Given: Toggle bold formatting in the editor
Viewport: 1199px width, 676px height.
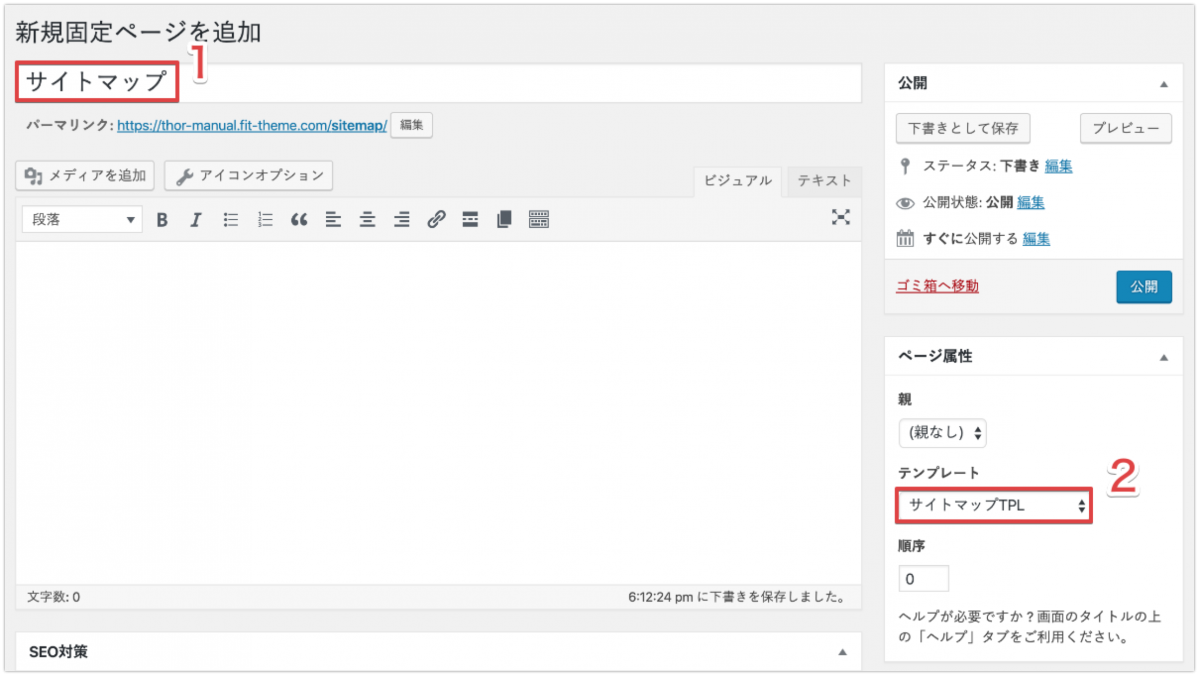Looking at the screenshot, I should click(x=162, y=220).
